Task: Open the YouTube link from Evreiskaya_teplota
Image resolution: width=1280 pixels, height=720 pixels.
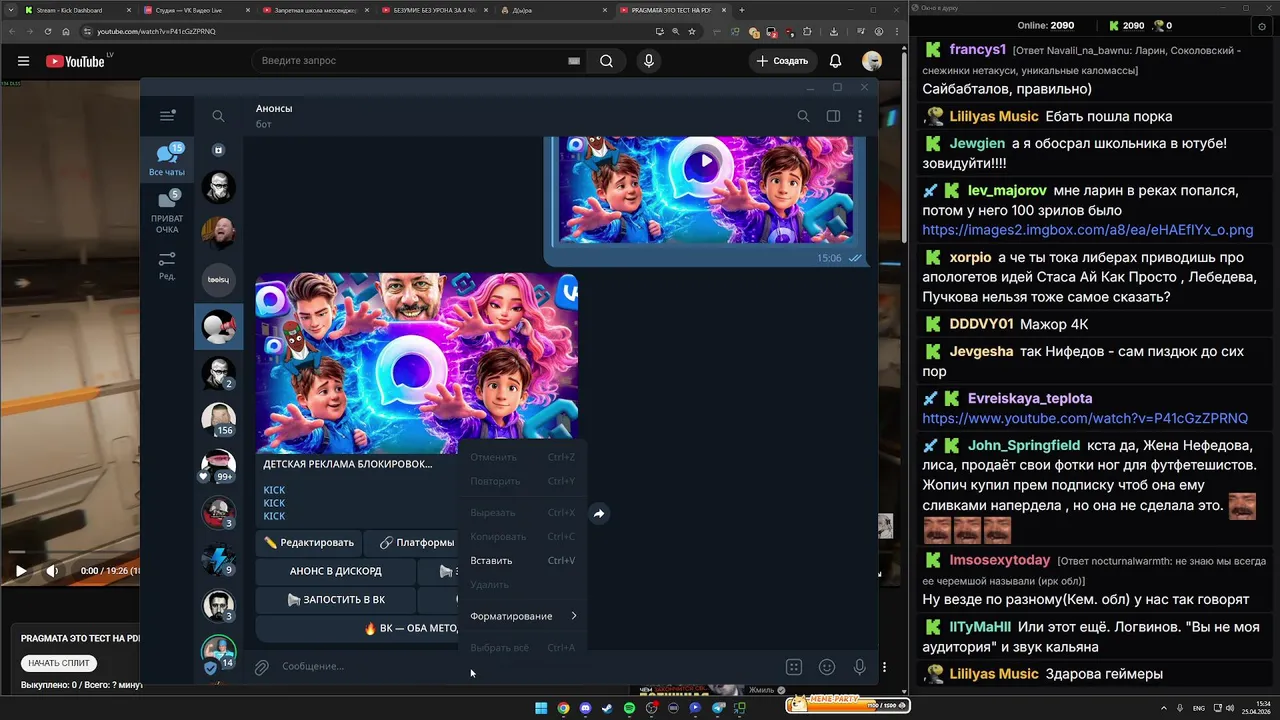Action: [x=1085, y=418]
